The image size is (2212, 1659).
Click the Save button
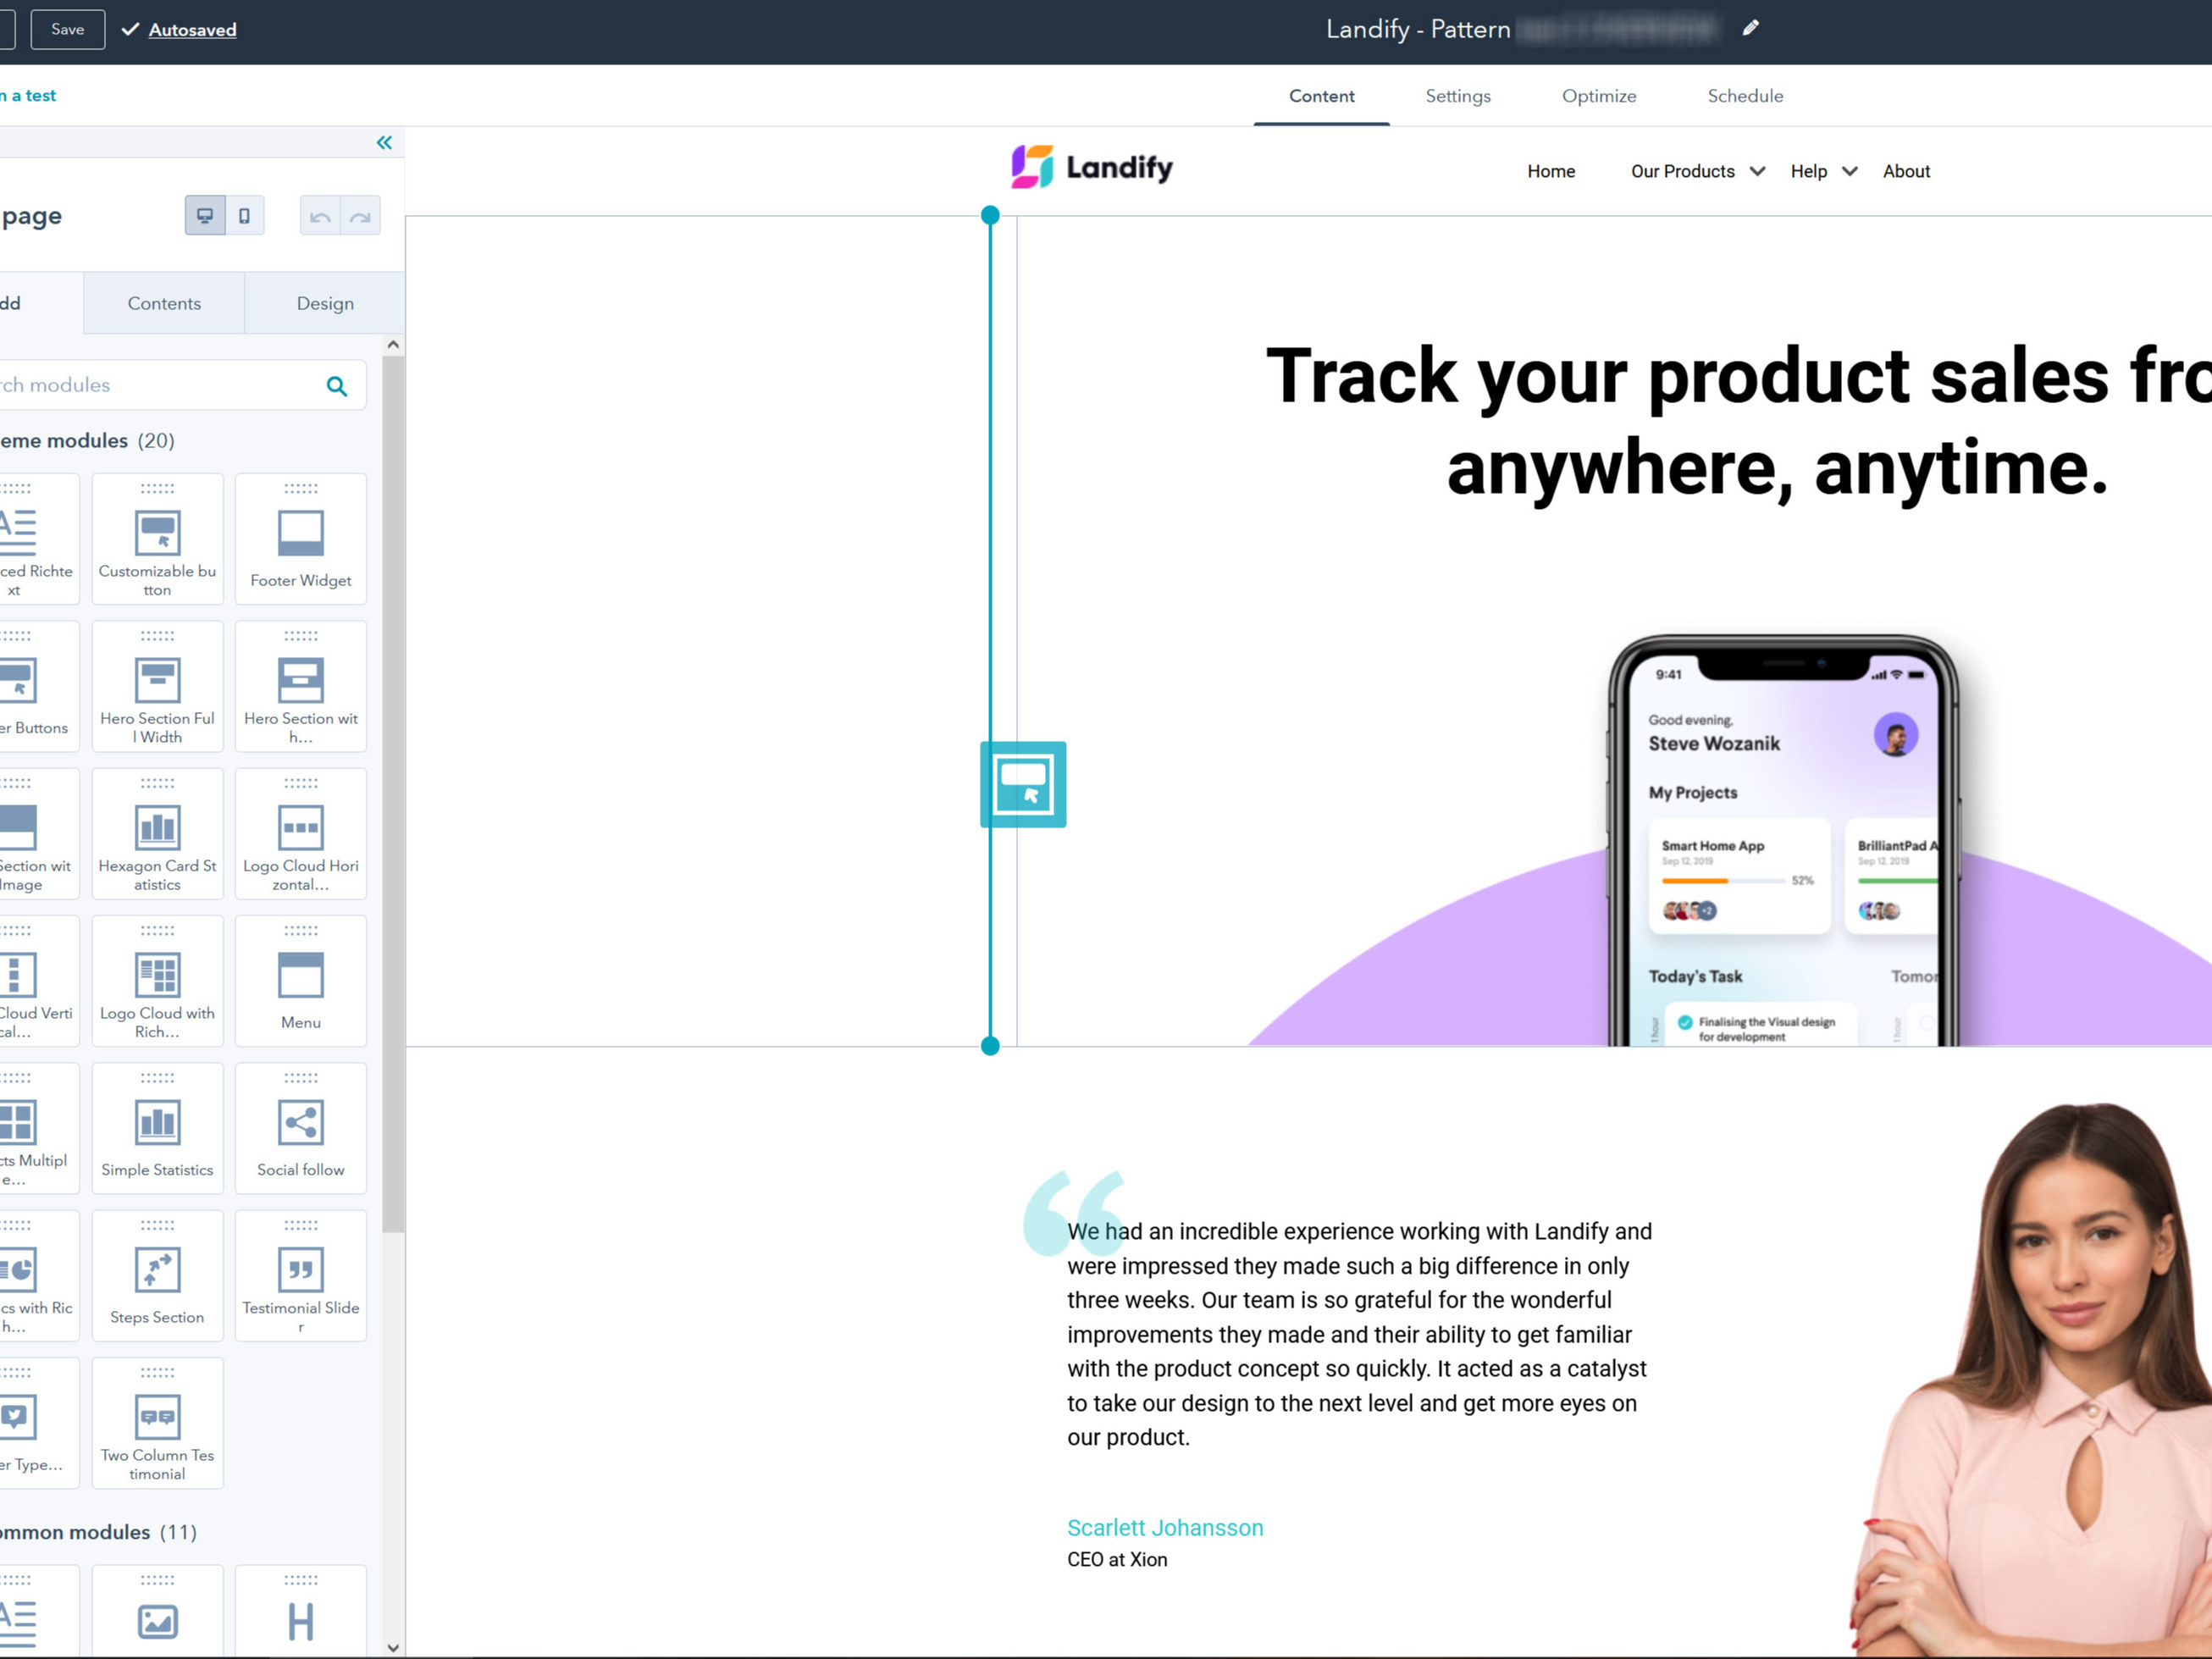click(68, 29)
